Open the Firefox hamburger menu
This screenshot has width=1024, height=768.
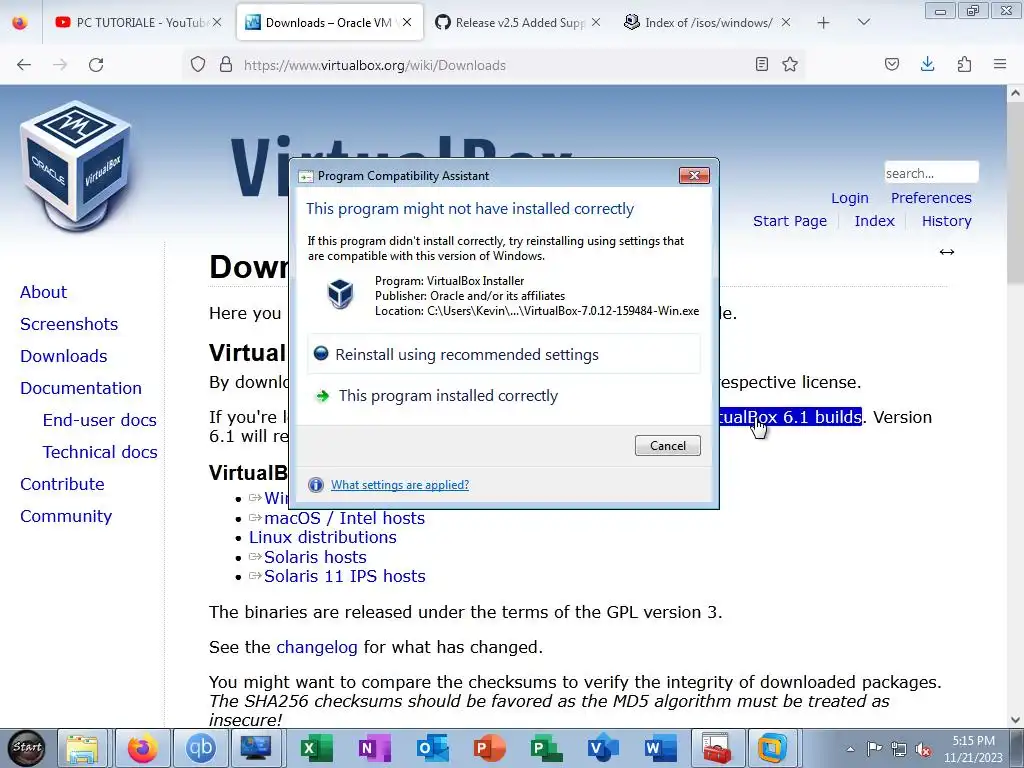coord(1000,64)
